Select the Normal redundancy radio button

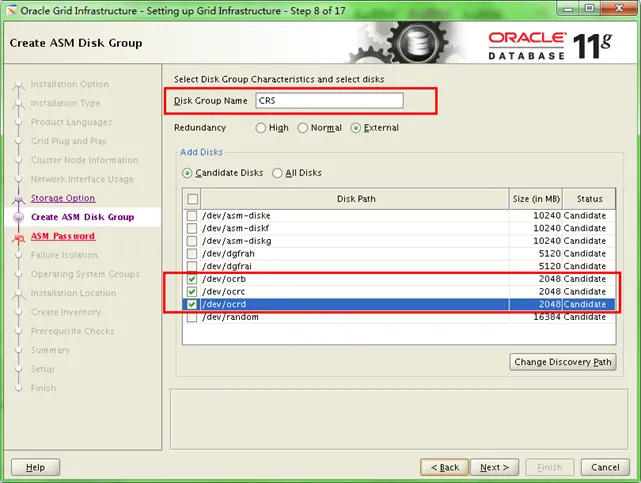tap(304, 128)
